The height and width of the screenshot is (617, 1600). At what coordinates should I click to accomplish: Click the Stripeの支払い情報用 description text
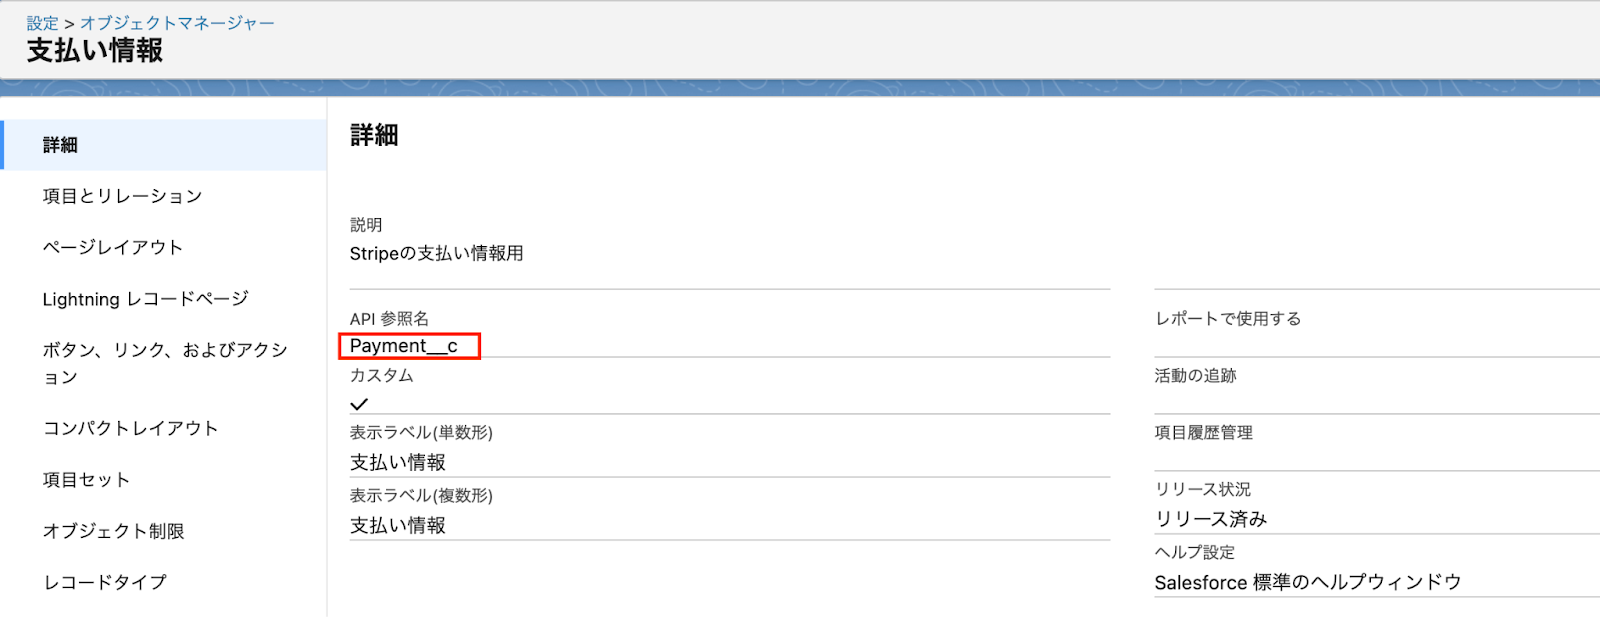[x=436, y=254]
